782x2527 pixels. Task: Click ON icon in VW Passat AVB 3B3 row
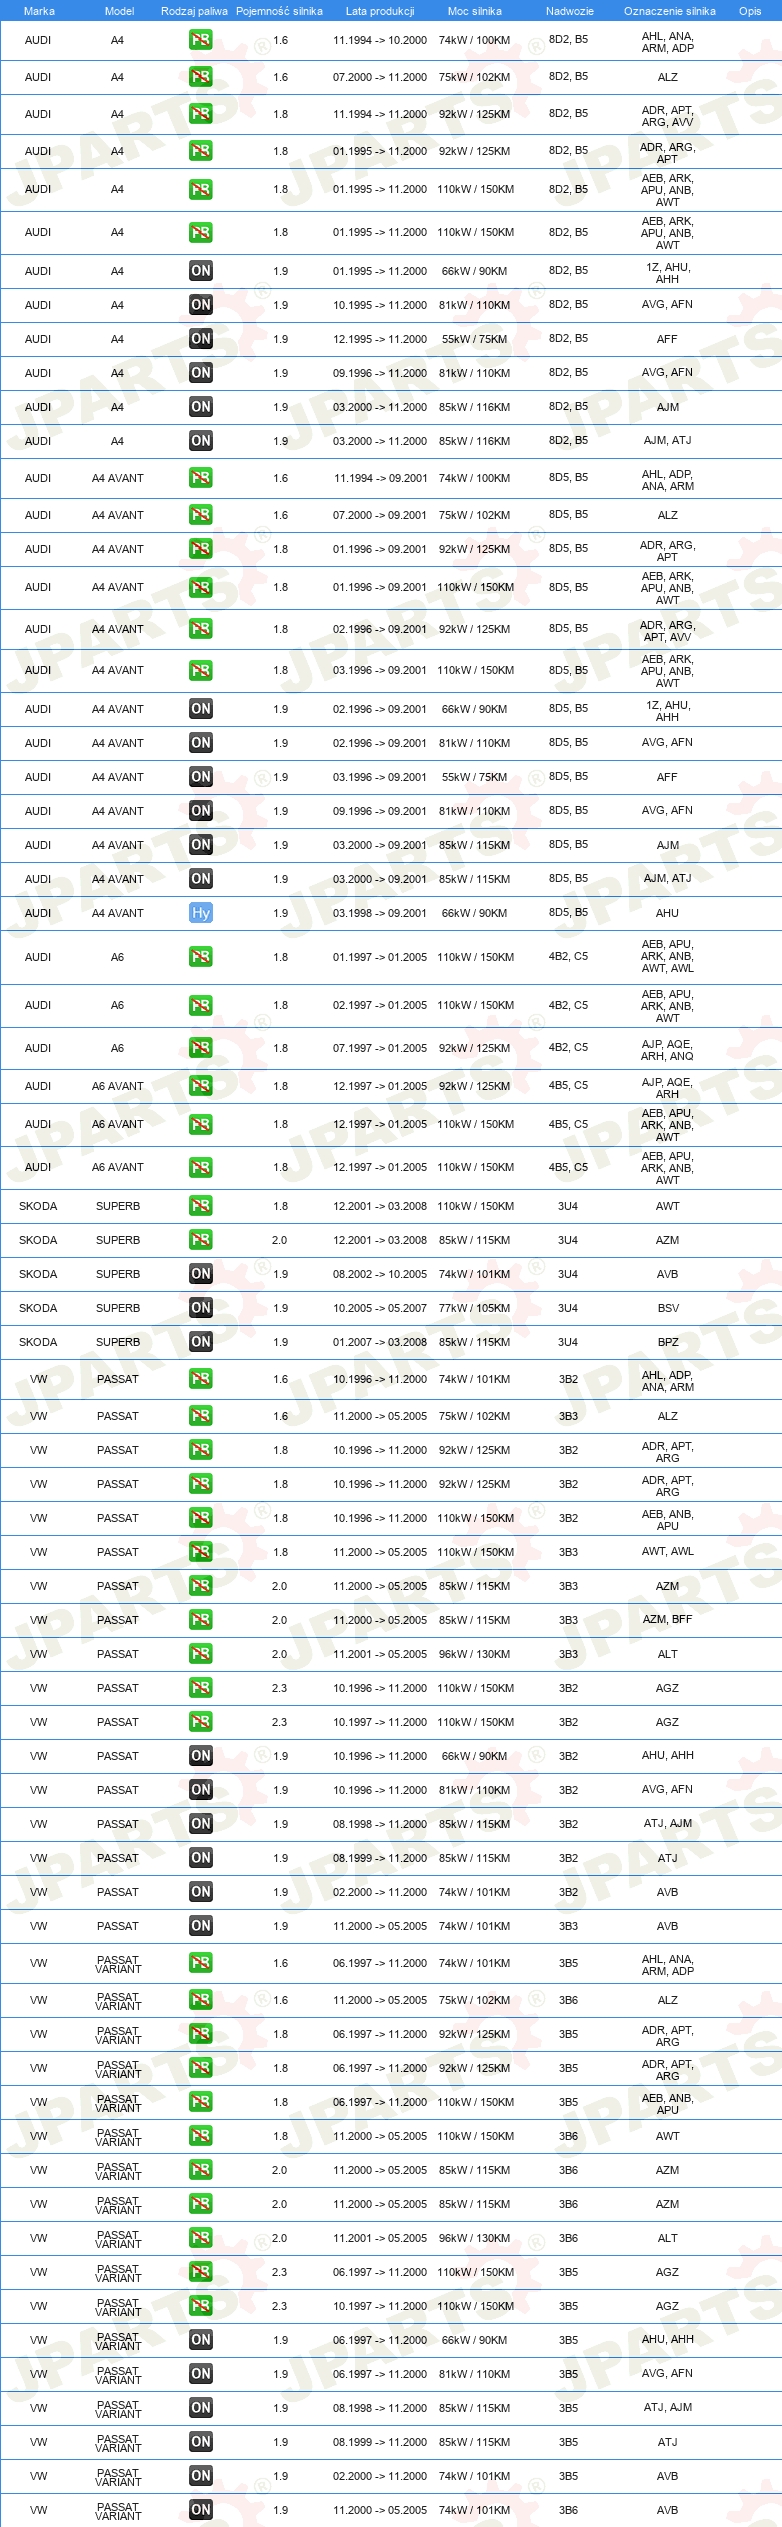201,1926
